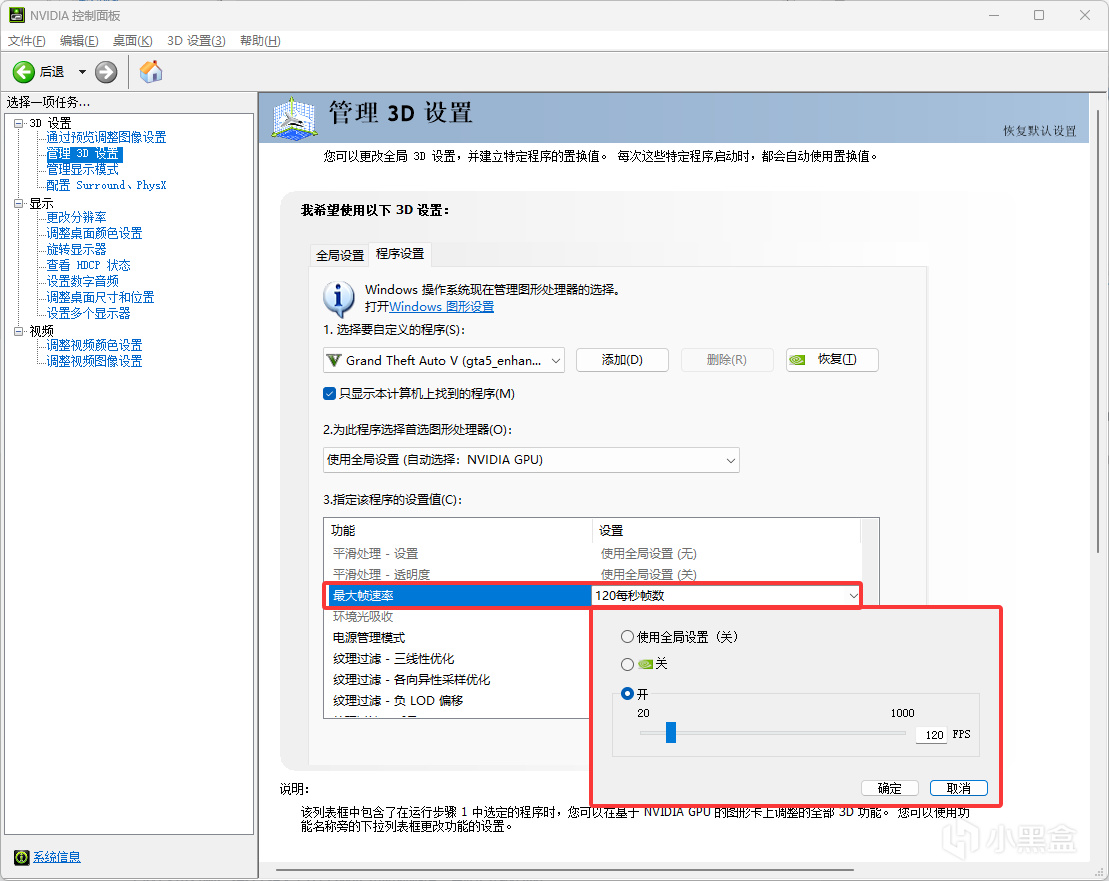The width and height of the screenshot is (1109, 881).
Task: Collapse the 视频 tree node
Action: (18, 331)
